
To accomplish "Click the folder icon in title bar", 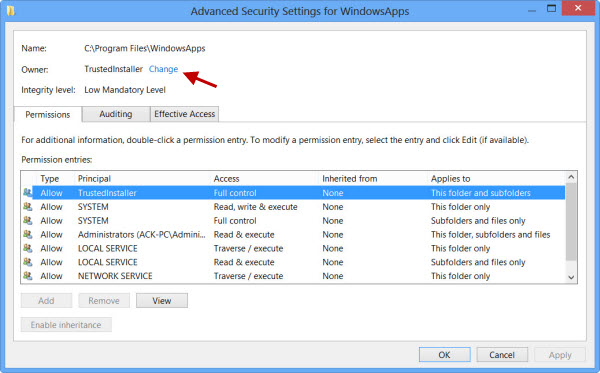I will (11, 11).
